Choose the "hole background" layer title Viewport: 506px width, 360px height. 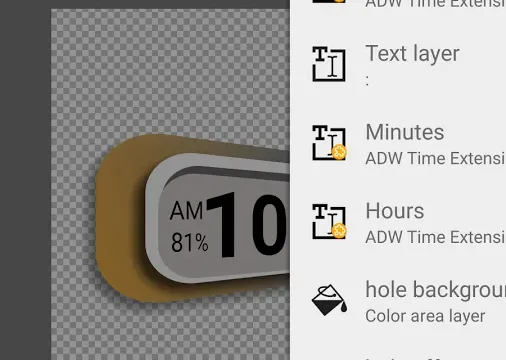pyautogui.click(x=436, y=290)
